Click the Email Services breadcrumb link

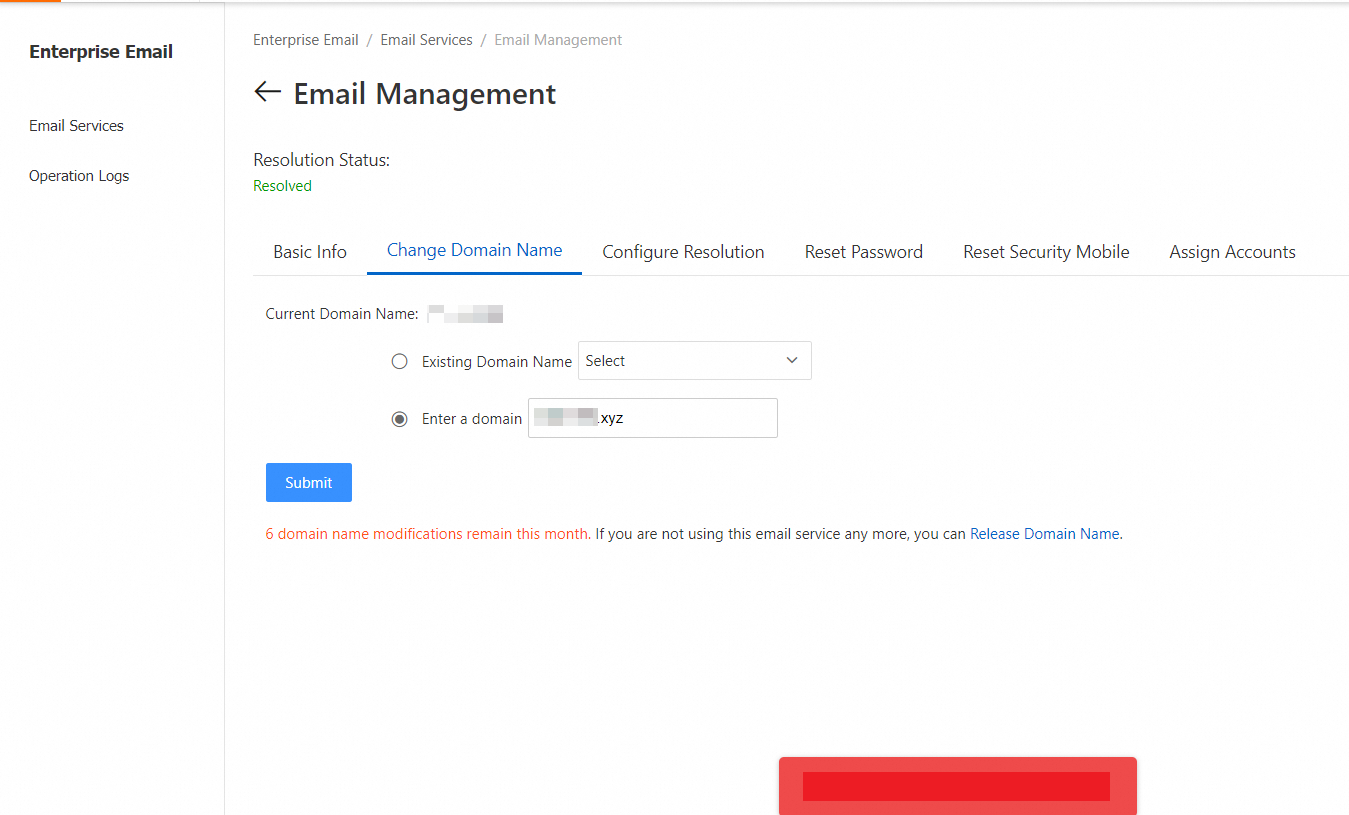click(426, 40)
